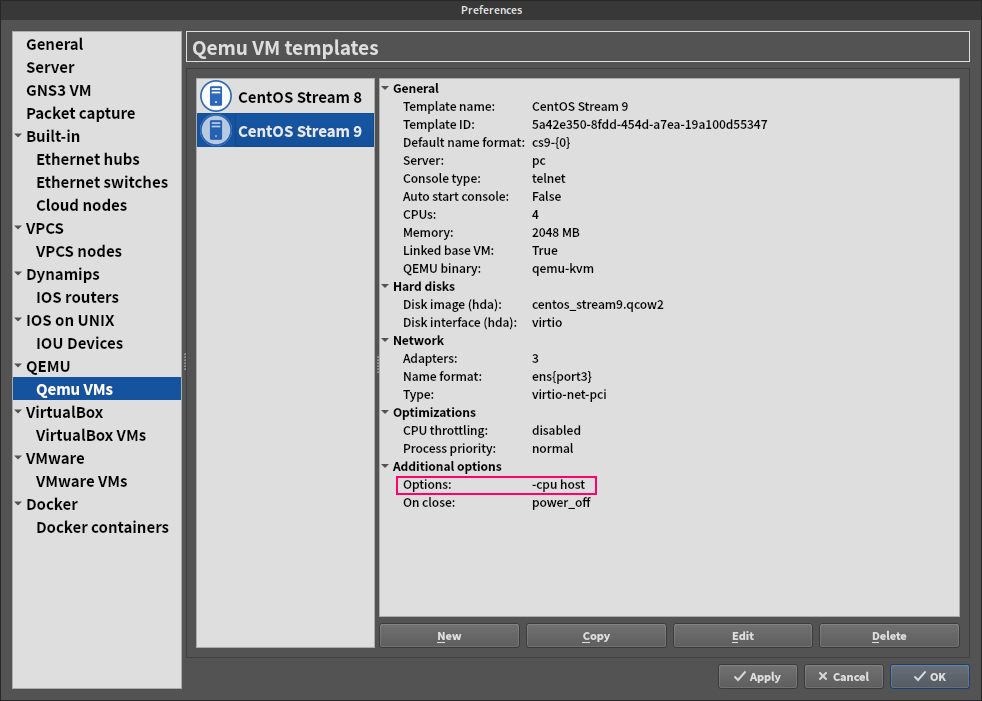
Task: Select "Ethernet switches" in the sidebar
Action: (102, 182)
